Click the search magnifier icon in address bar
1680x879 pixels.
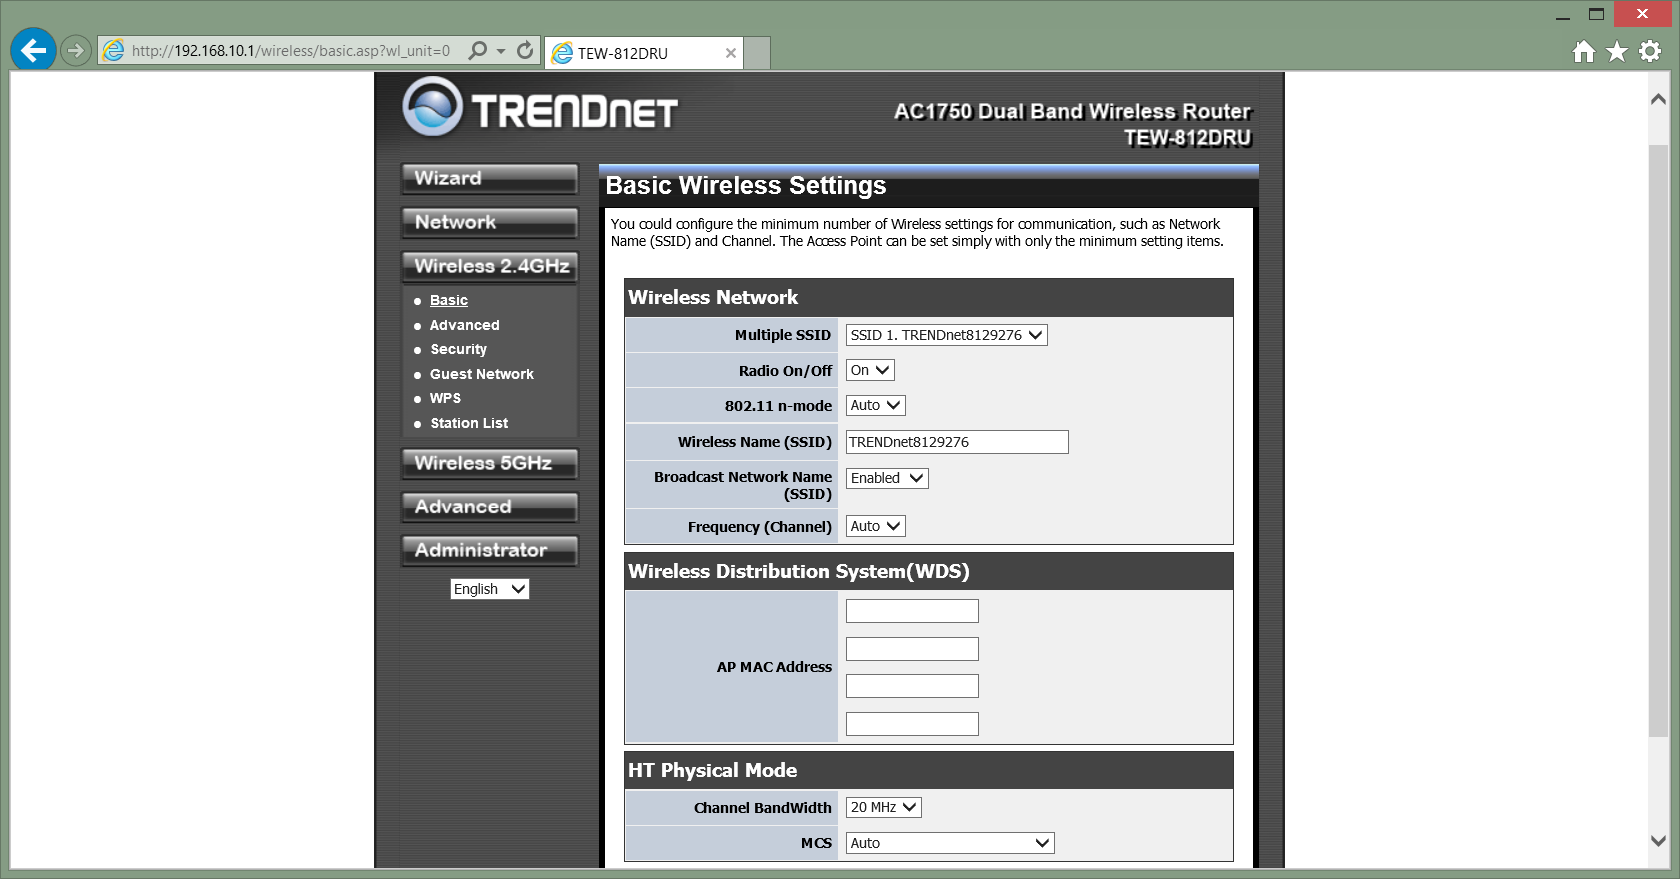click(478, 50)
